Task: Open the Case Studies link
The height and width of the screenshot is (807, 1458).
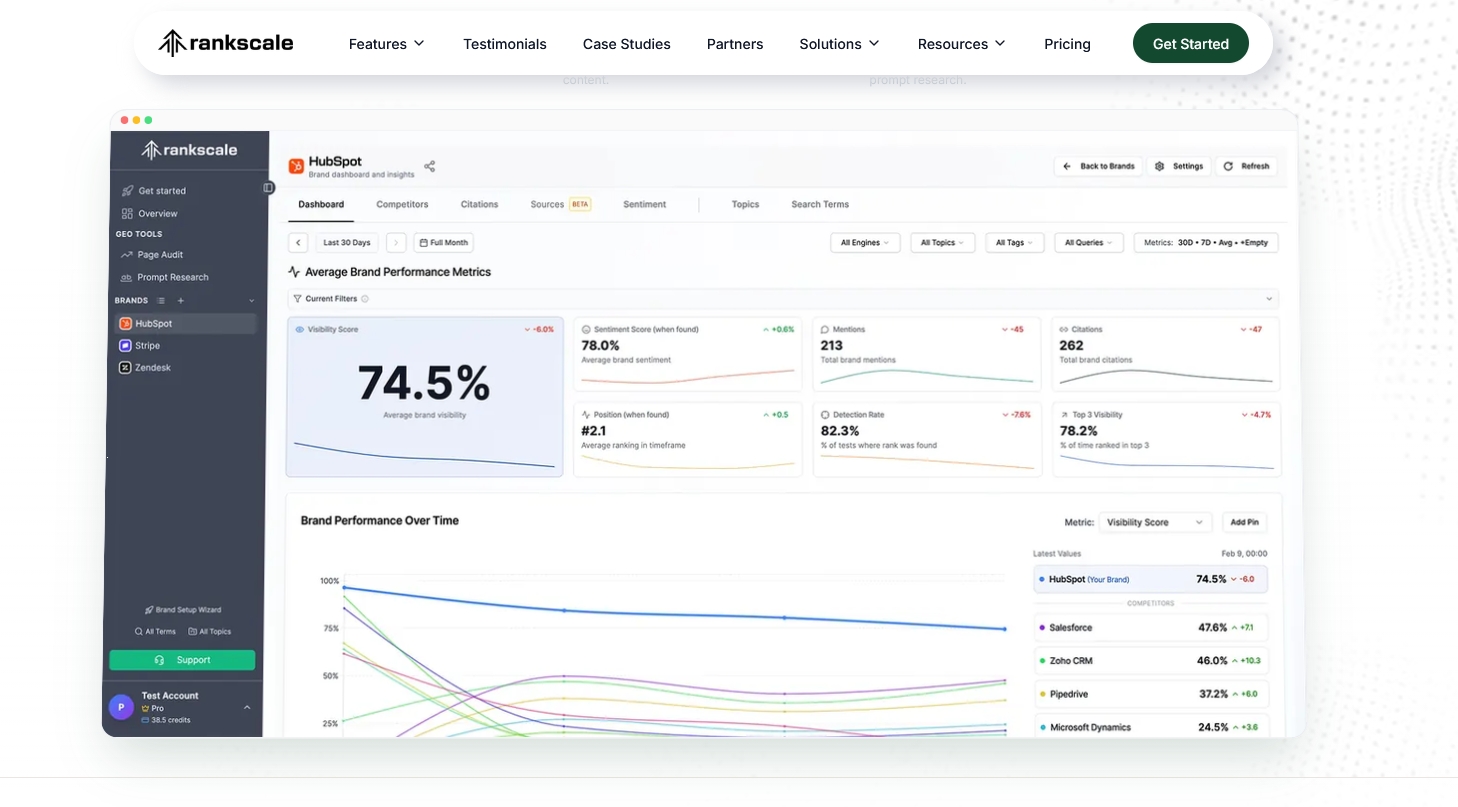Action: tap(627, 44)
